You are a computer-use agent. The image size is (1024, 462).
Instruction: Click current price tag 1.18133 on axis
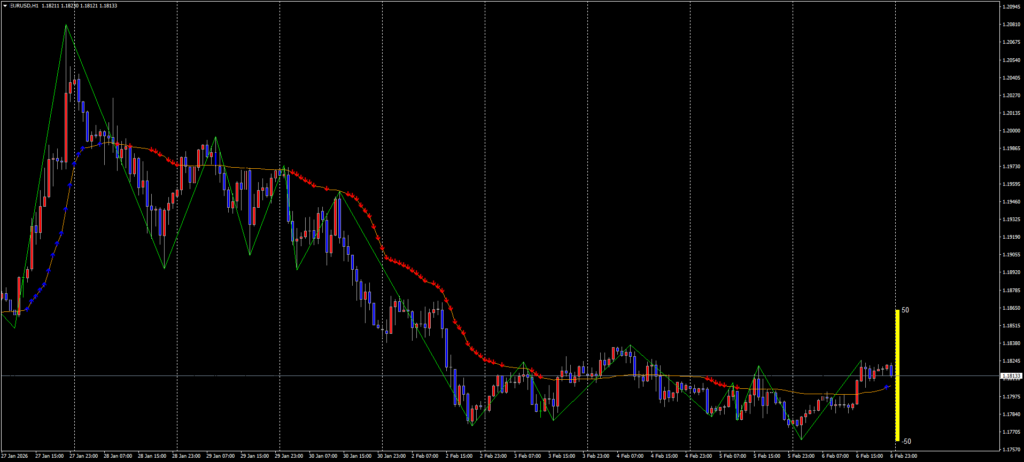pyautogui.click(x=1010, y=376)
